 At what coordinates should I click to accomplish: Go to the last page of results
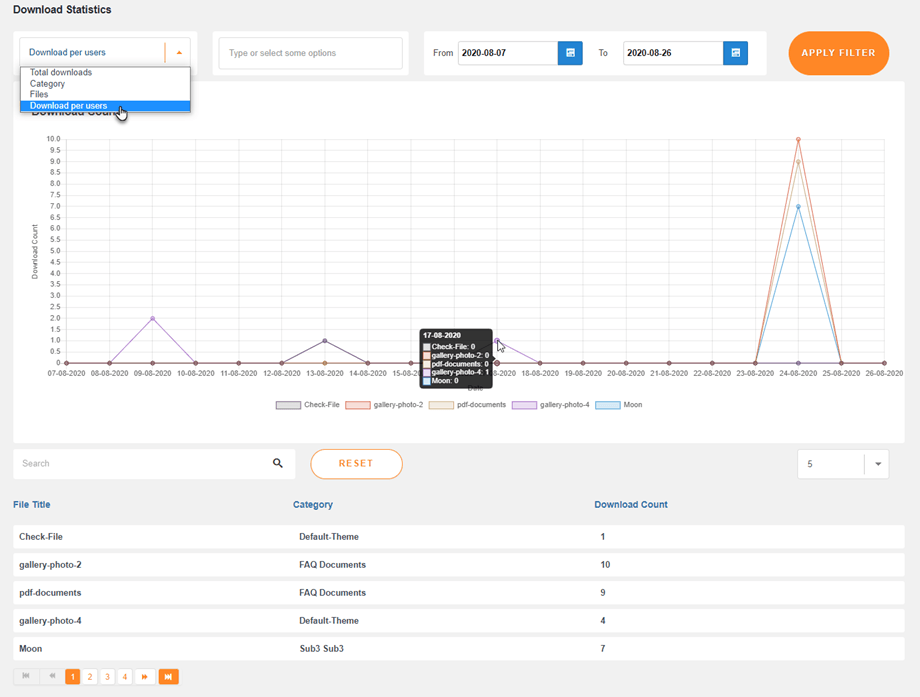168,677
